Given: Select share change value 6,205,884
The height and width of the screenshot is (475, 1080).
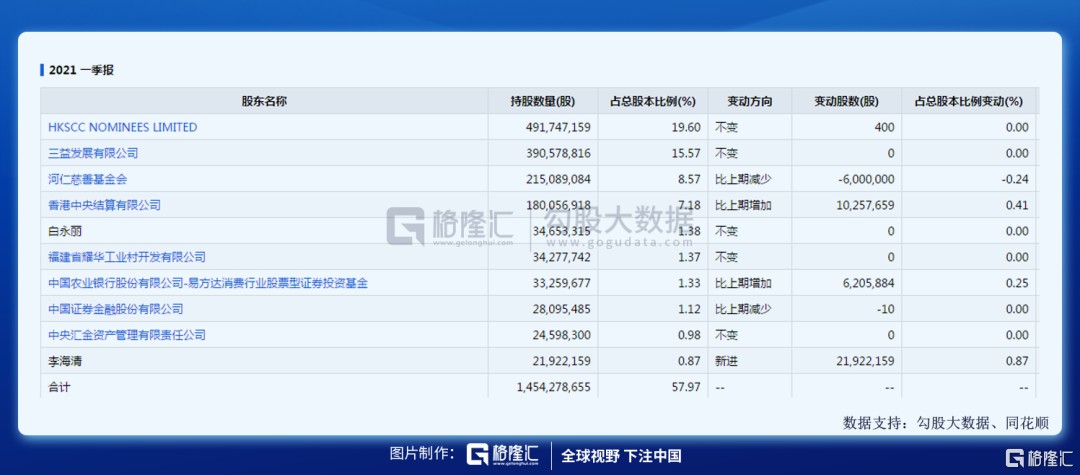Looking at the screenshot, I should 868,283.
